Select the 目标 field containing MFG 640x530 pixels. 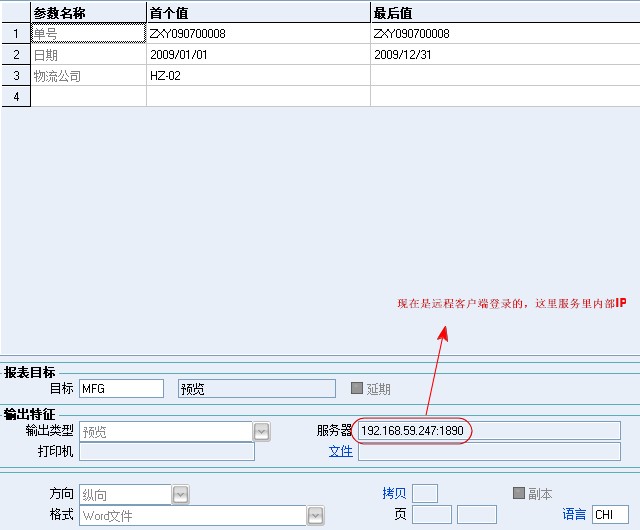[x=120, y=389]
